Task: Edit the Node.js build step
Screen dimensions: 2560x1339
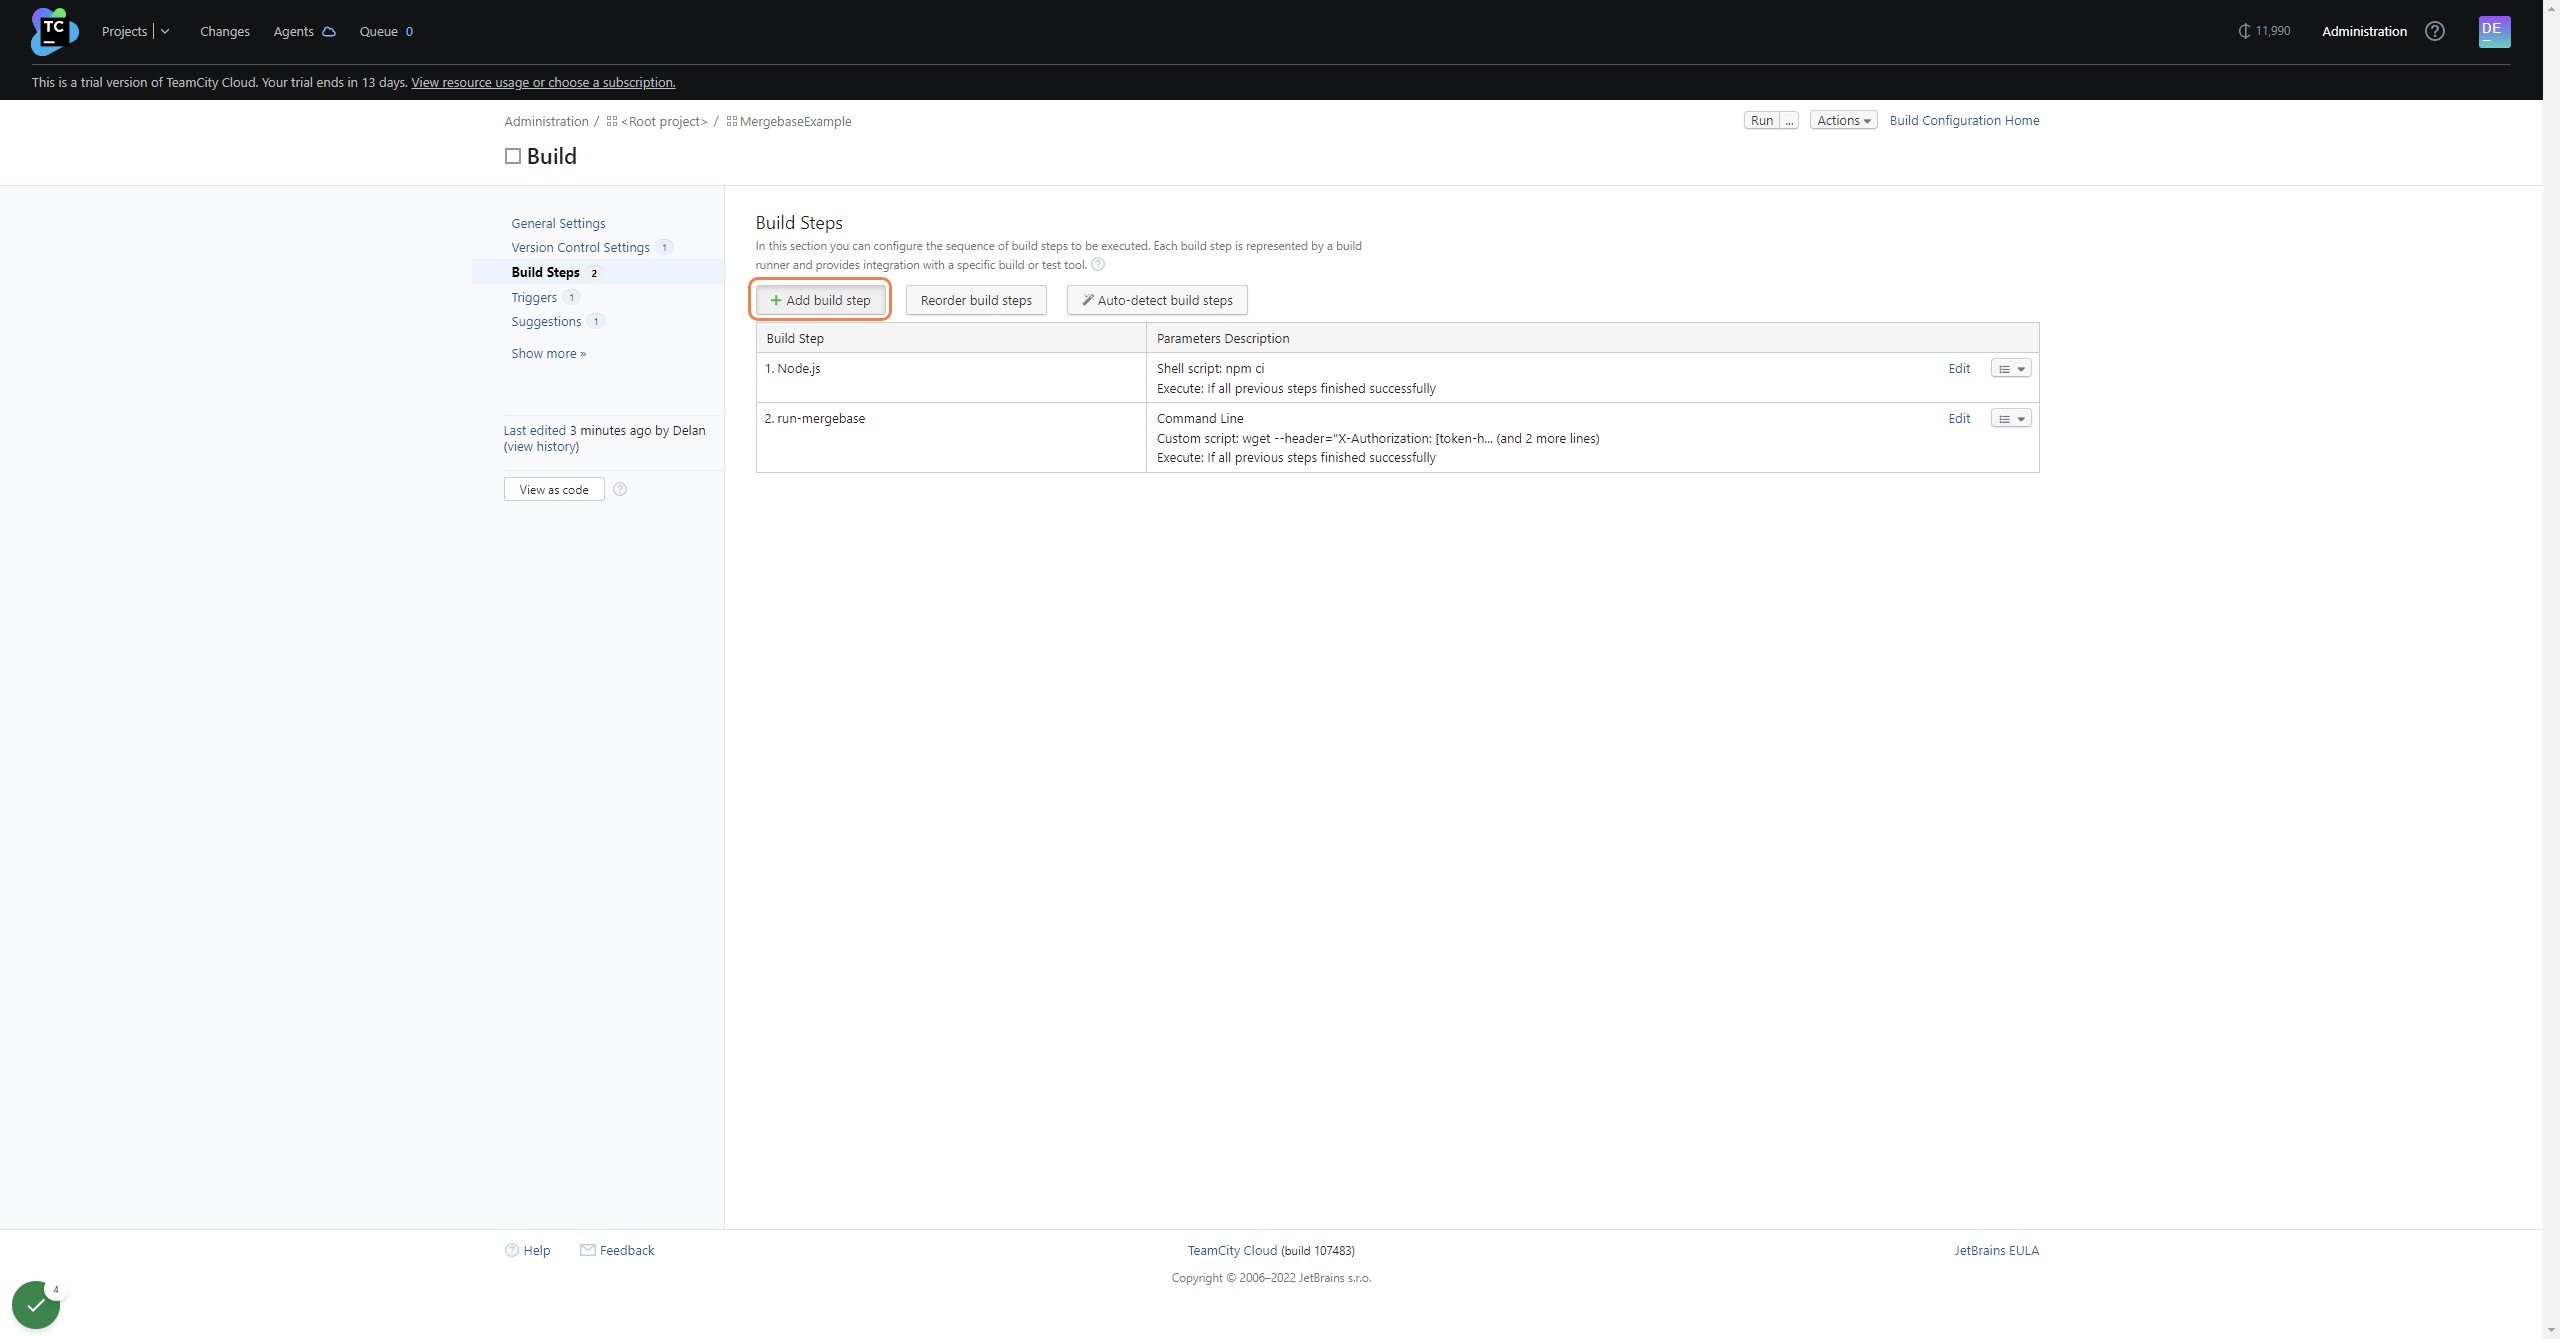Action: (1959, 368)
